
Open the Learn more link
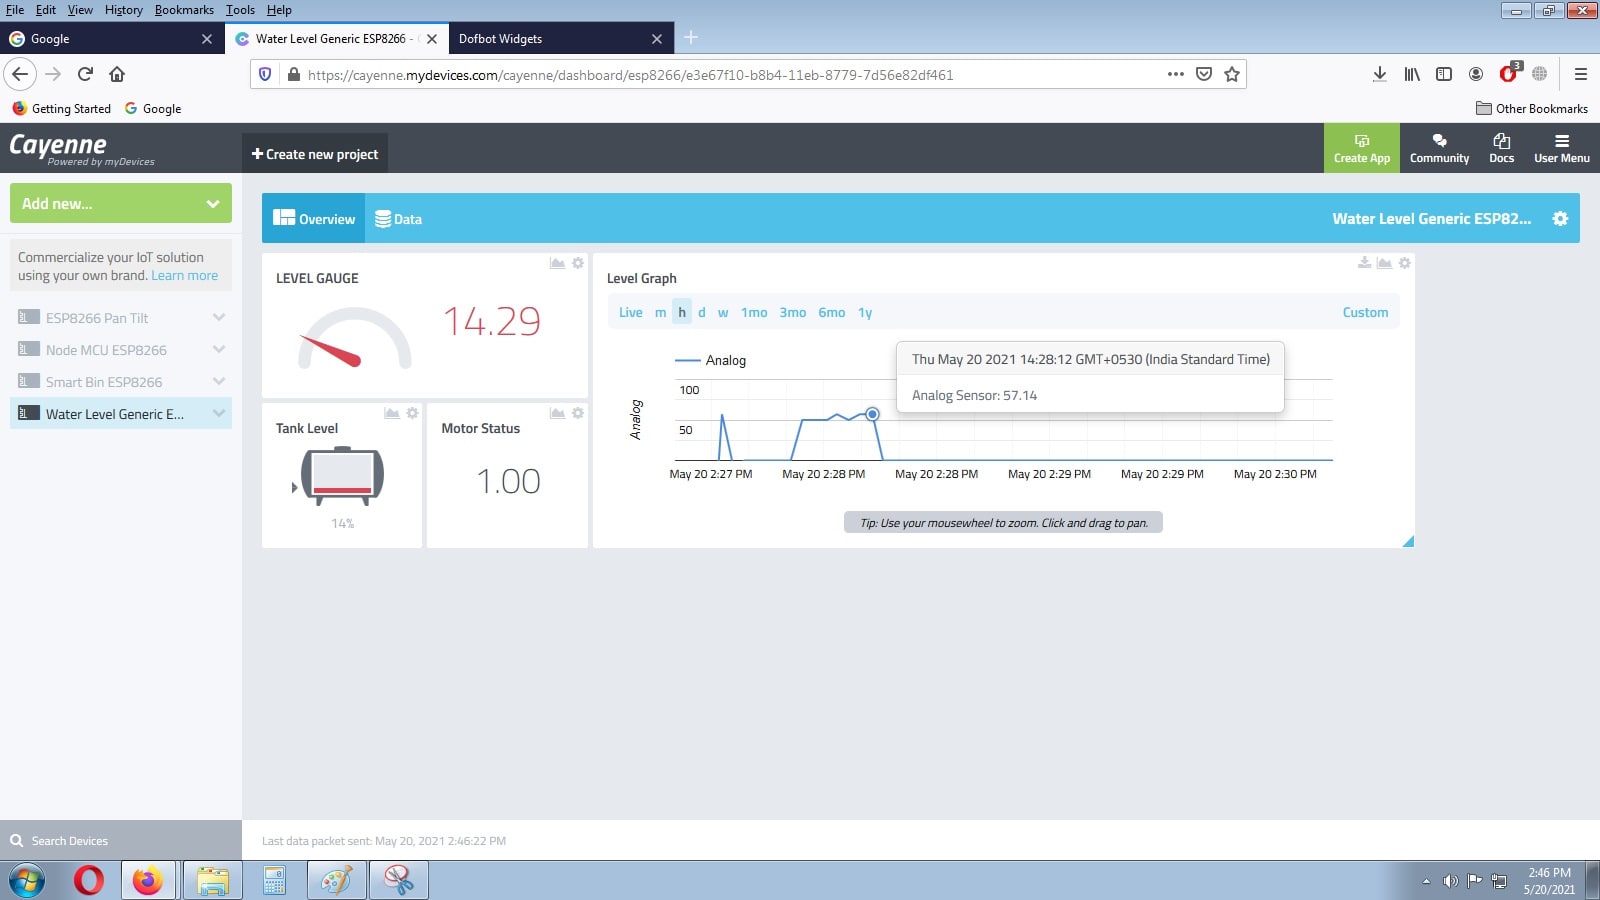point(184,275)
